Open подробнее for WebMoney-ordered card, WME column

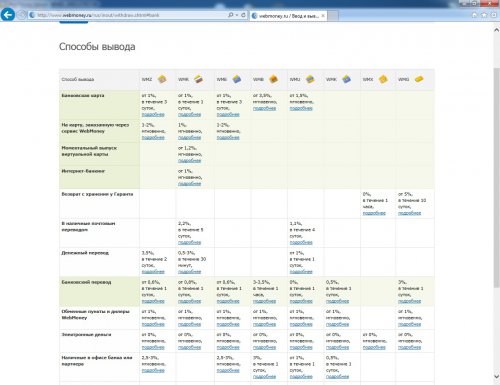pos(228,138)
